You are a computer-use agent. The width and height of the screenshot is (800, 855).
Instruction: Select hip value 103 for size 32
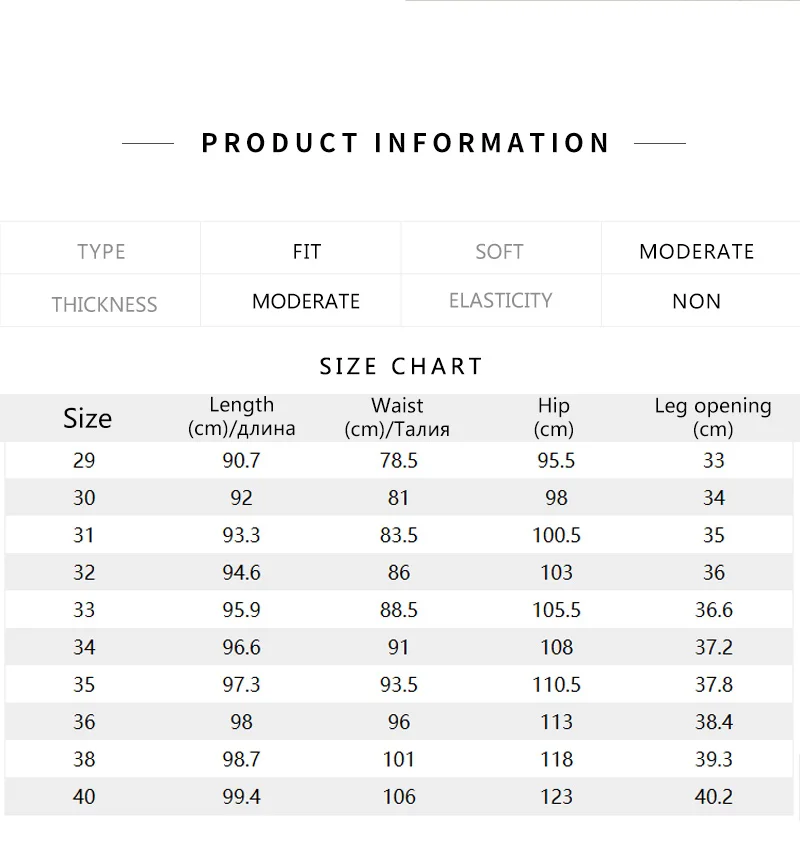tap(556, 573)
